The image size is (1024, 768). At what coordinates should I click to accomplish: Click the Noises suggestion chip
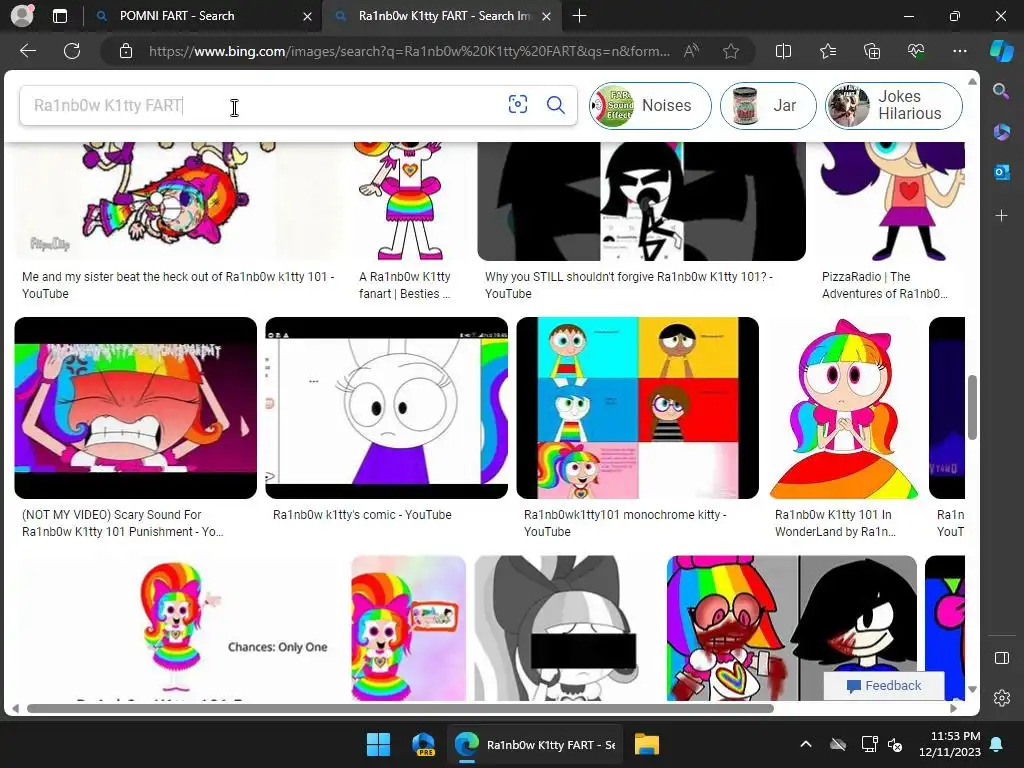click(650, 105)
